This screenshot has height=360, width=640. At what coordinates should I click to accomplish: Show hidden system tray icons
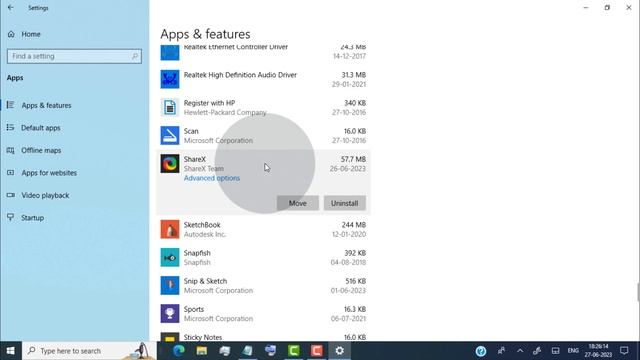(520, 351)
